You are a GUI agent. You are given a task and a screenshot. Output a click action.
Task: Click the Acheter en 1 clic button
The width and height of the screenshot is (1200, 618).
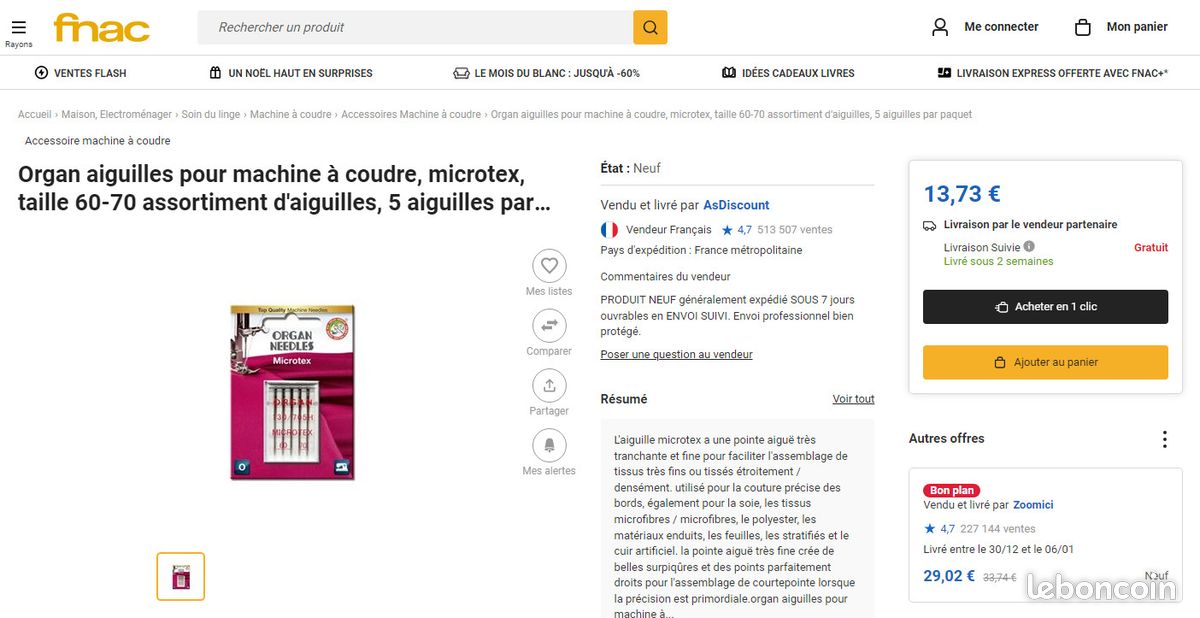(1045, 307)
